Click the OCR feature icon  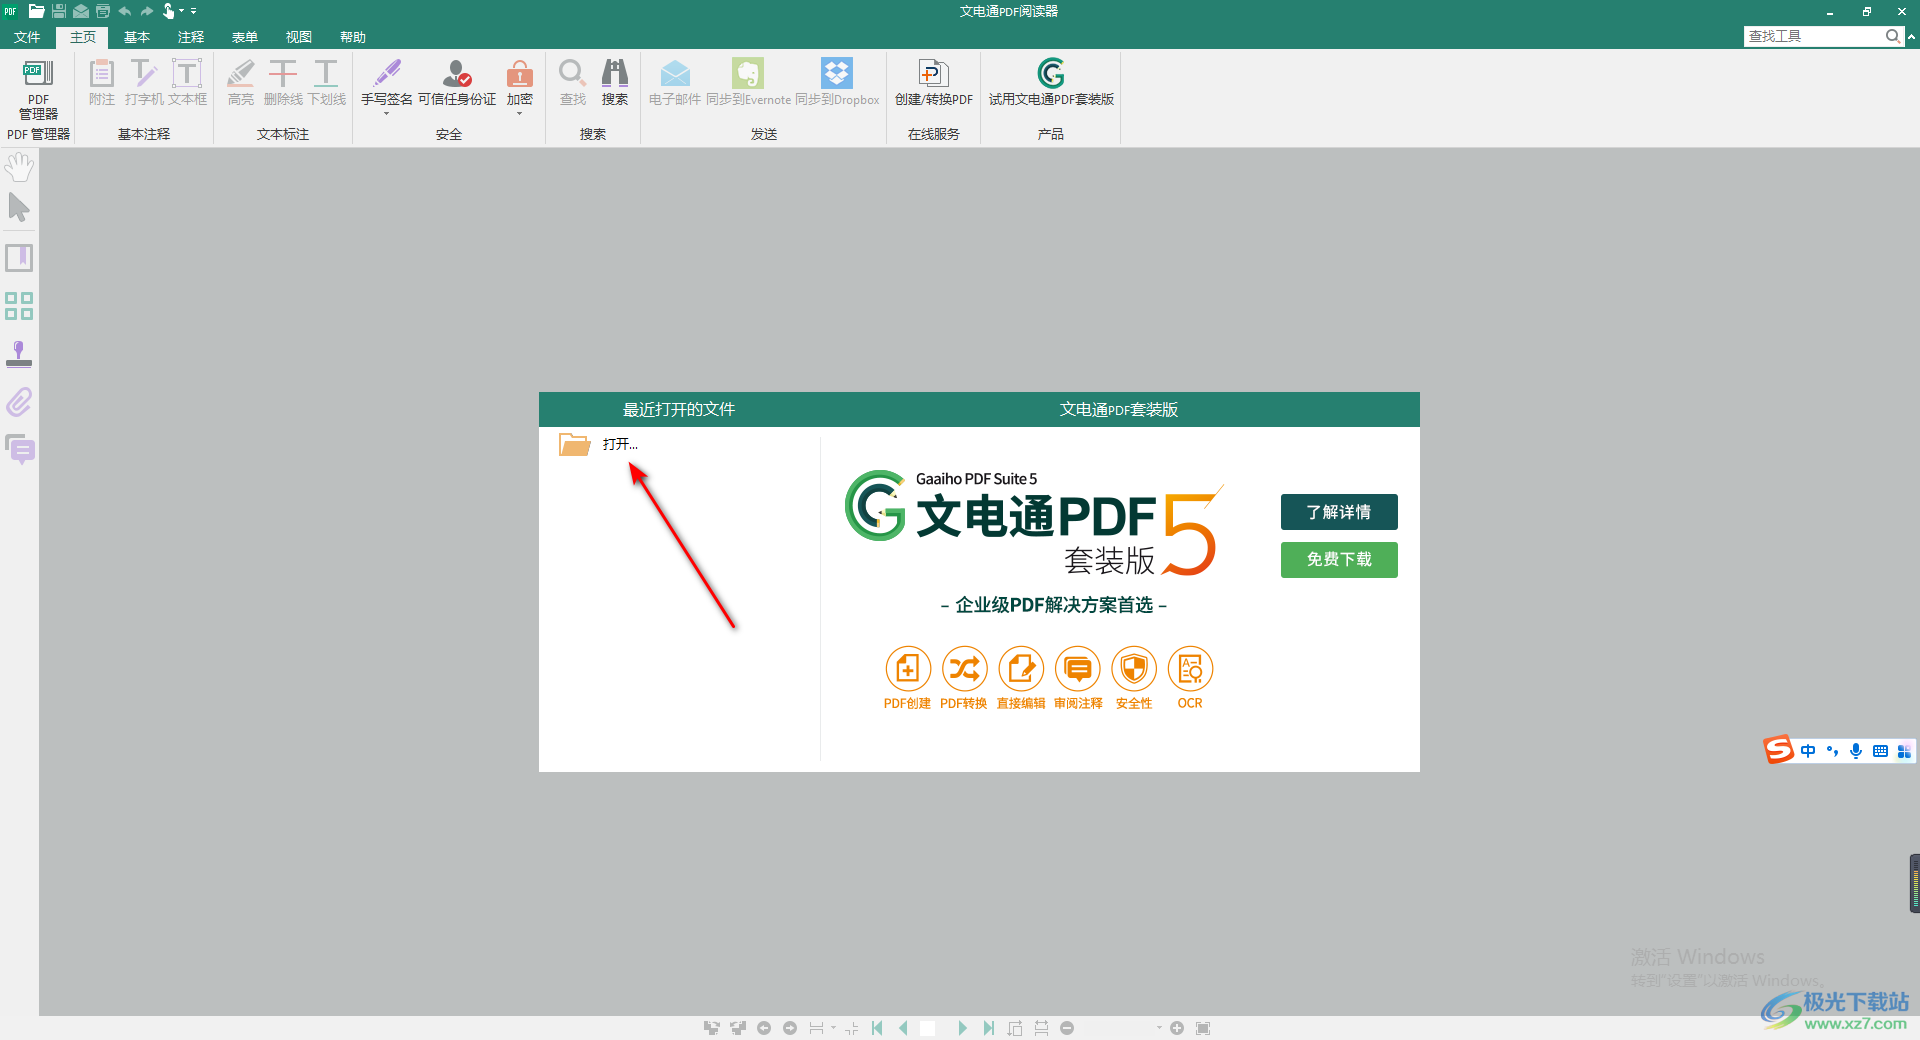pyautogui.click(x=1190, y=669)
